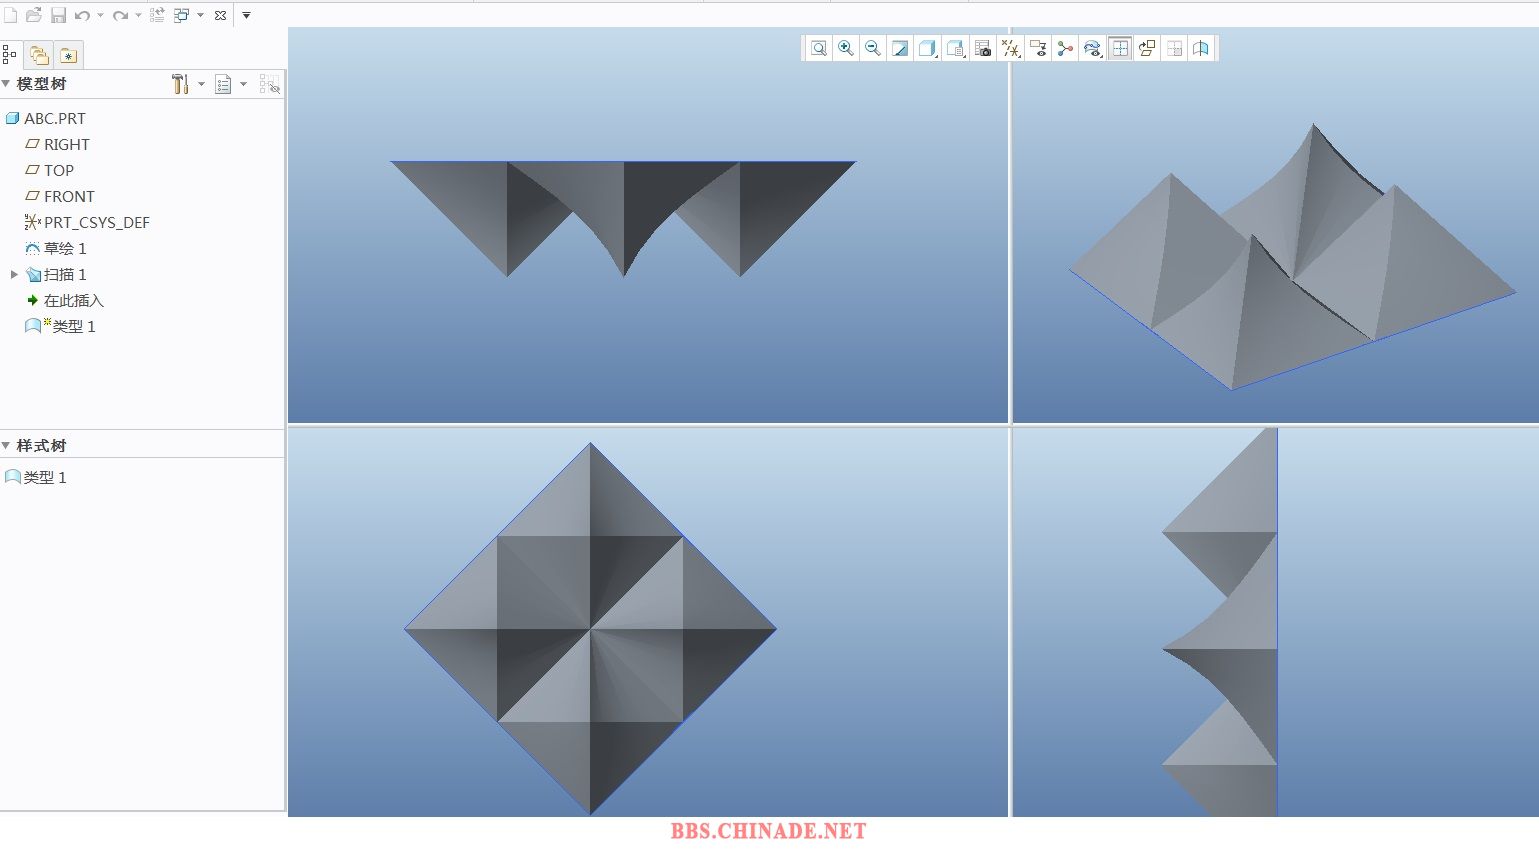1539x850 pixels.
Task: Toggle Model Tree hidden items display
Action: (269, 84)
